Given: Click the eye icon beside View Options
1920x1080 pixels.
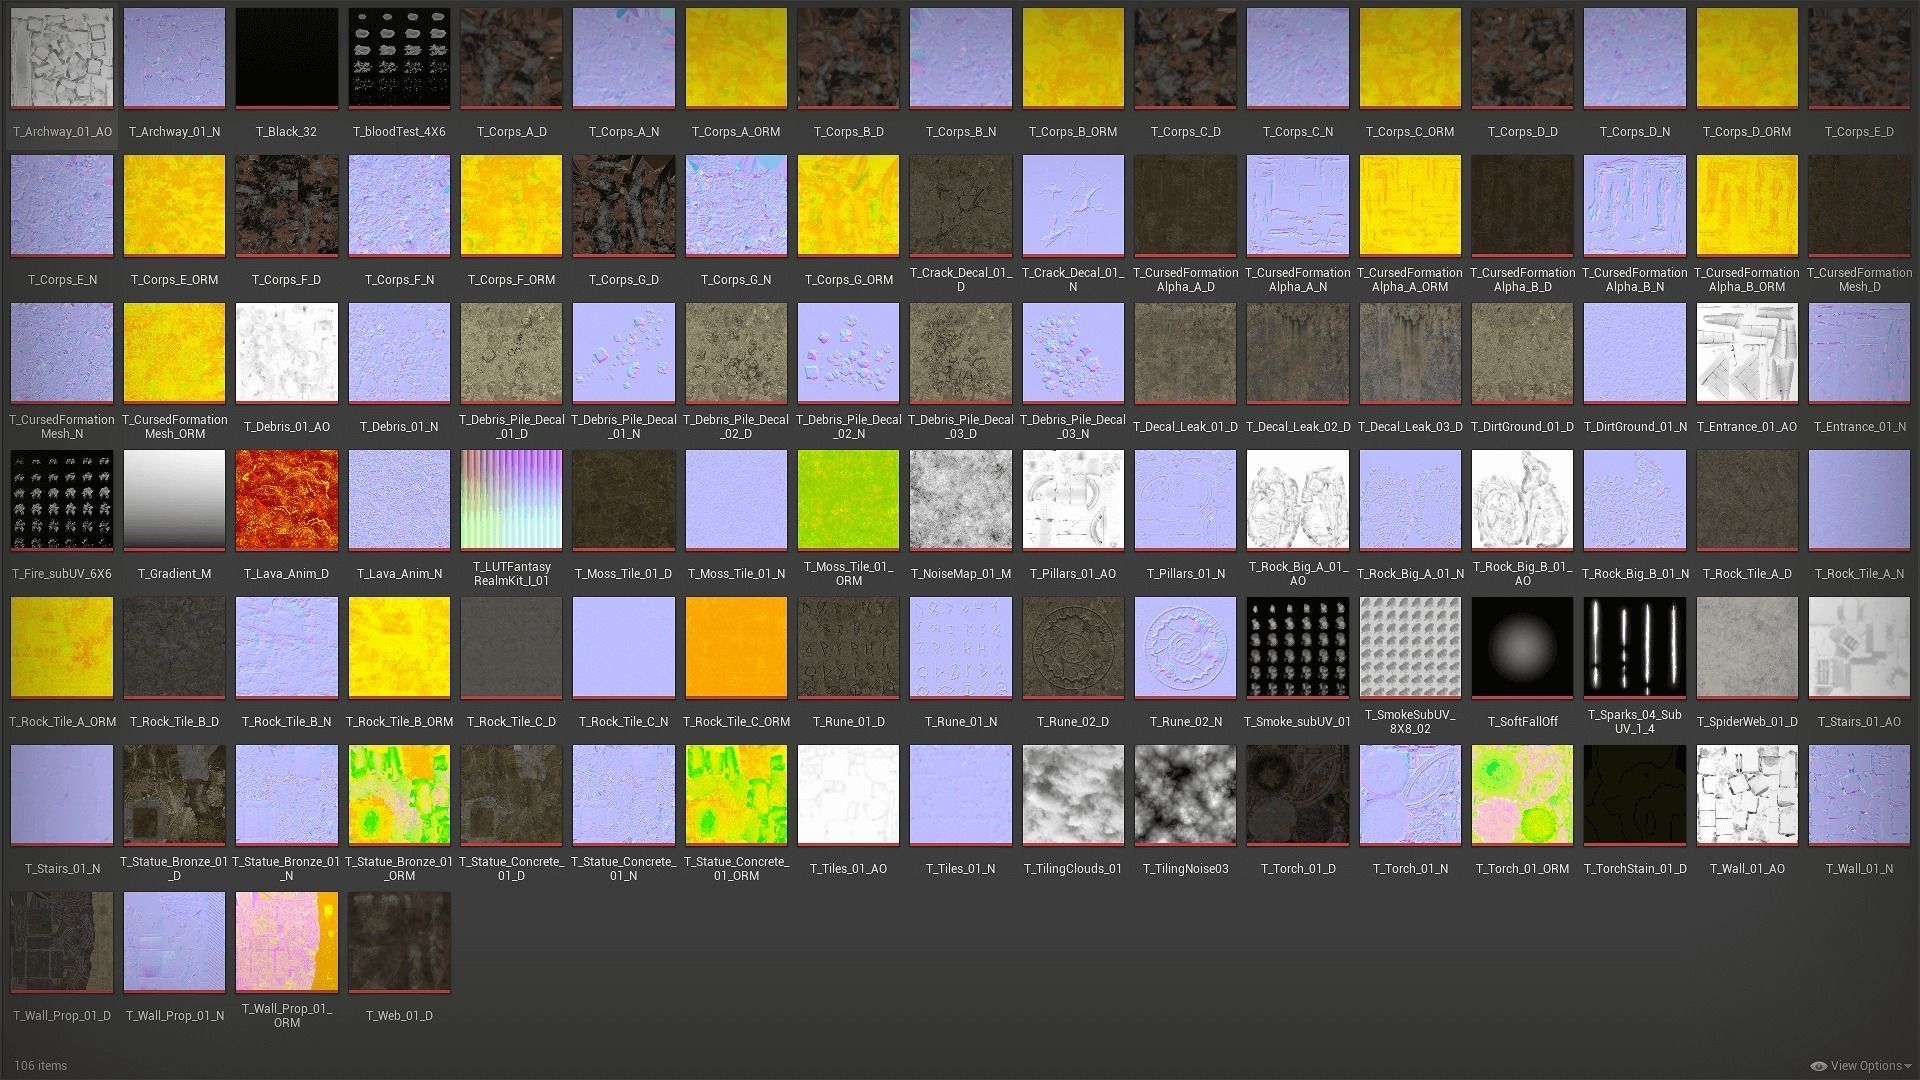Looking at the screenshot, I should pos(1818,1066).
